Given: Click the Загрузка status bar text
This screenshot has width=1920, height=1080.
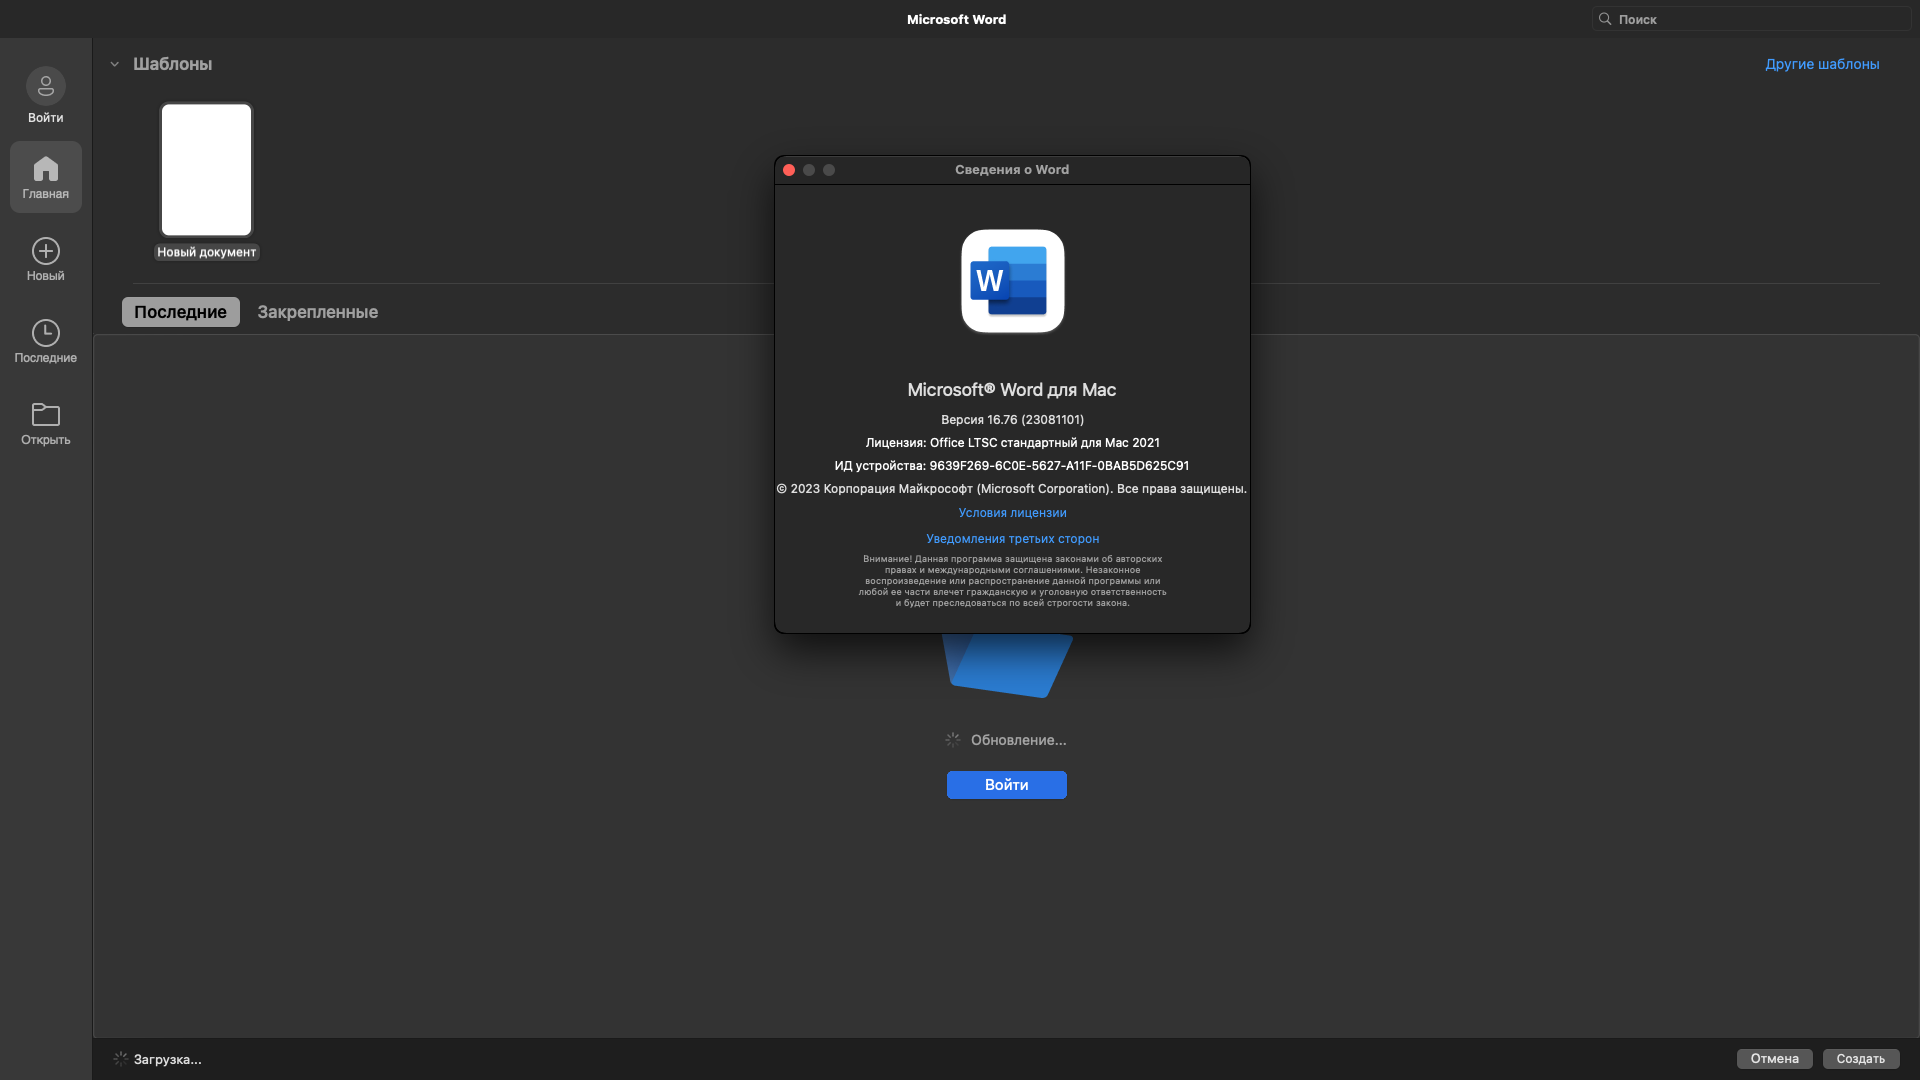Looking at the screenshot, I should [x=168, y=1059].
